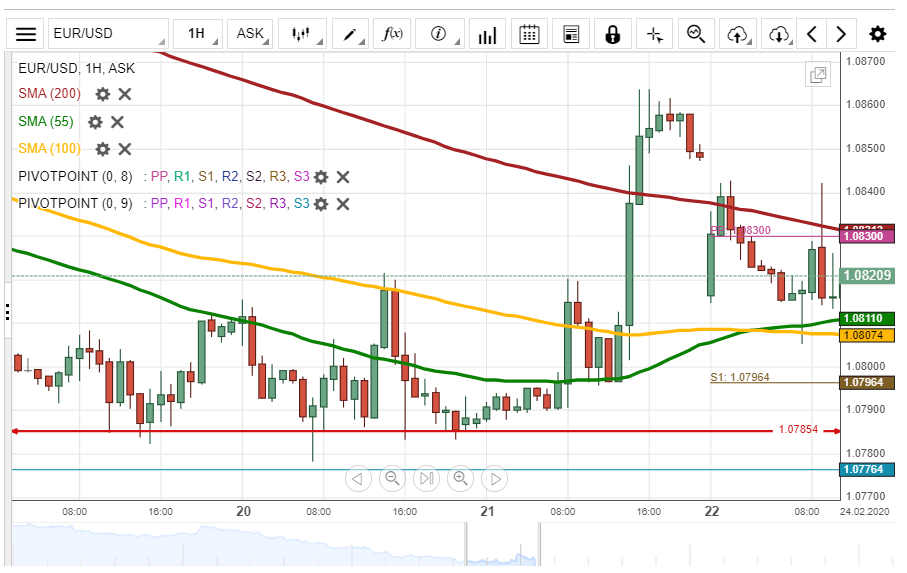Toggle the lock icon
Screen dimensions: 907x573
(613, 34)
